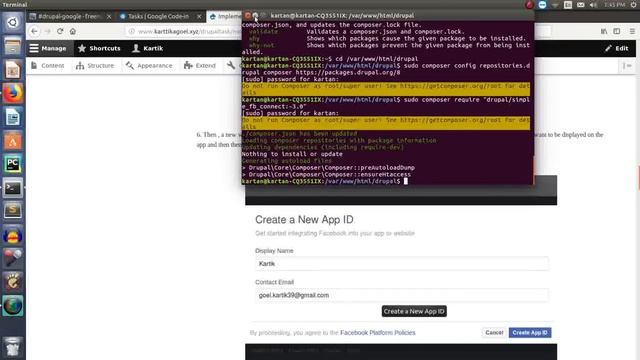Screen dimensions: 640x360
Task: Open Sublime Text from the dock
Action: coord(13,211)
